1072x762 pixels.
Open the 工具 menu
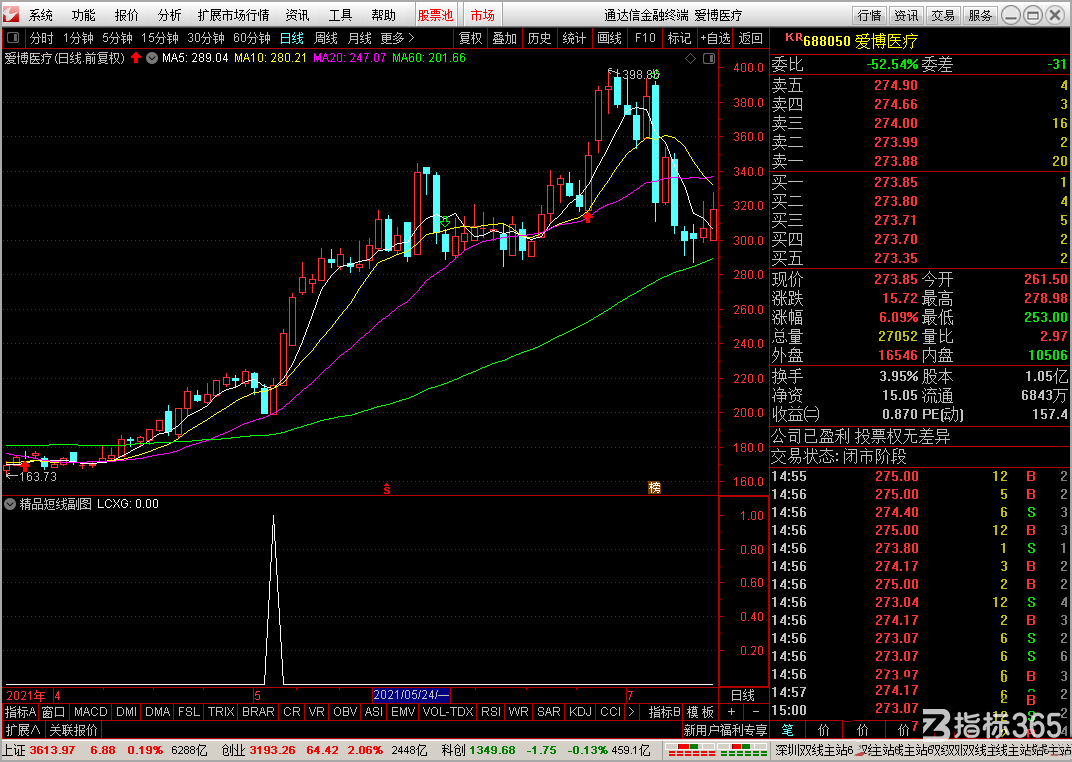340,15
